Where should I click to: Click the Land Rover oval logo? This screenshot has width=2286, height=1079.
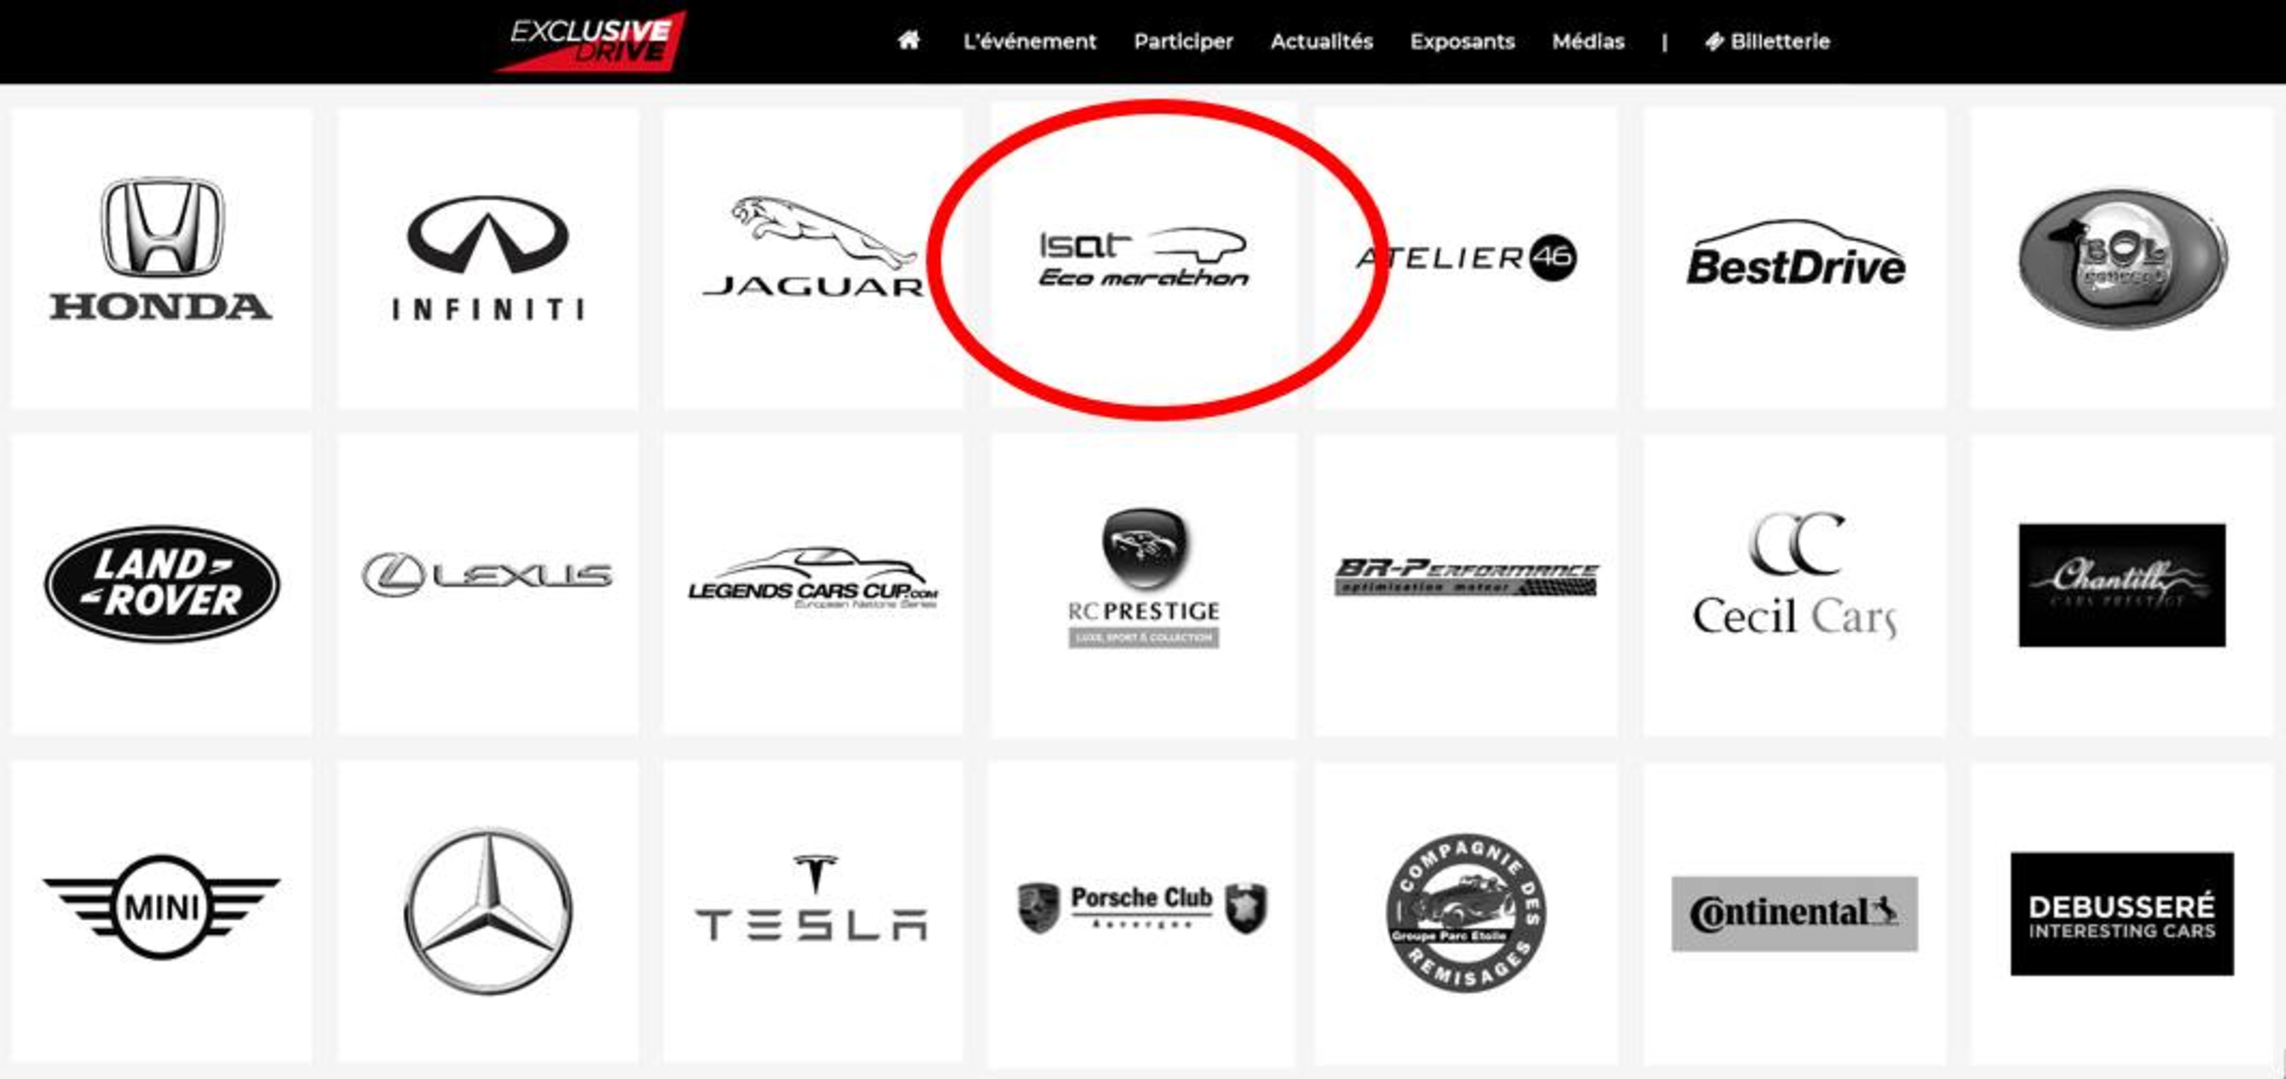(162, 583)
